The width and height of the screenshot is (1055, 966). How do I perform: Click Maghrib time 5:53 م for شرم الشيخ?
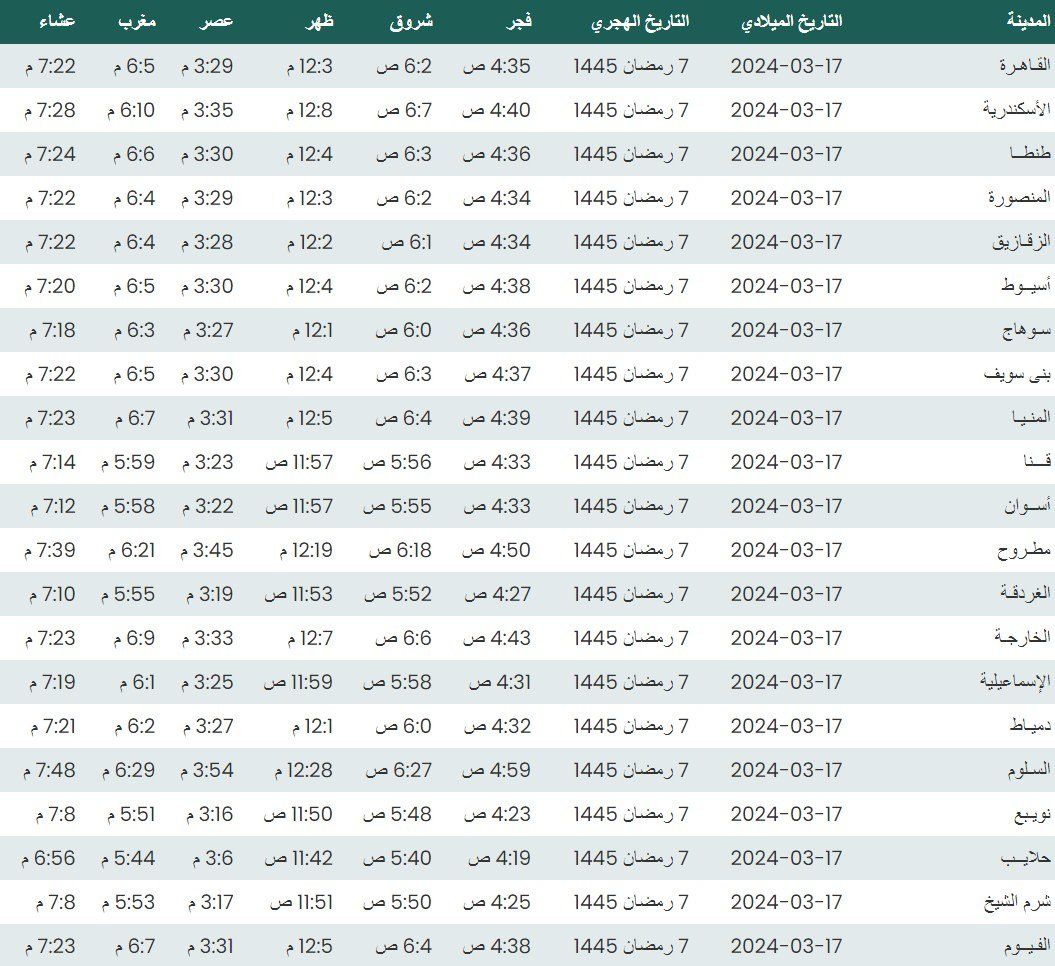tap(128, 902)
